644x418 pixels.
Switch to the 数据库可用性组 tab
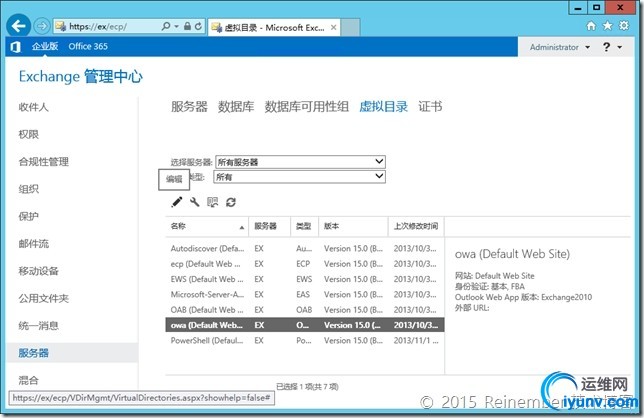[306, 107]
